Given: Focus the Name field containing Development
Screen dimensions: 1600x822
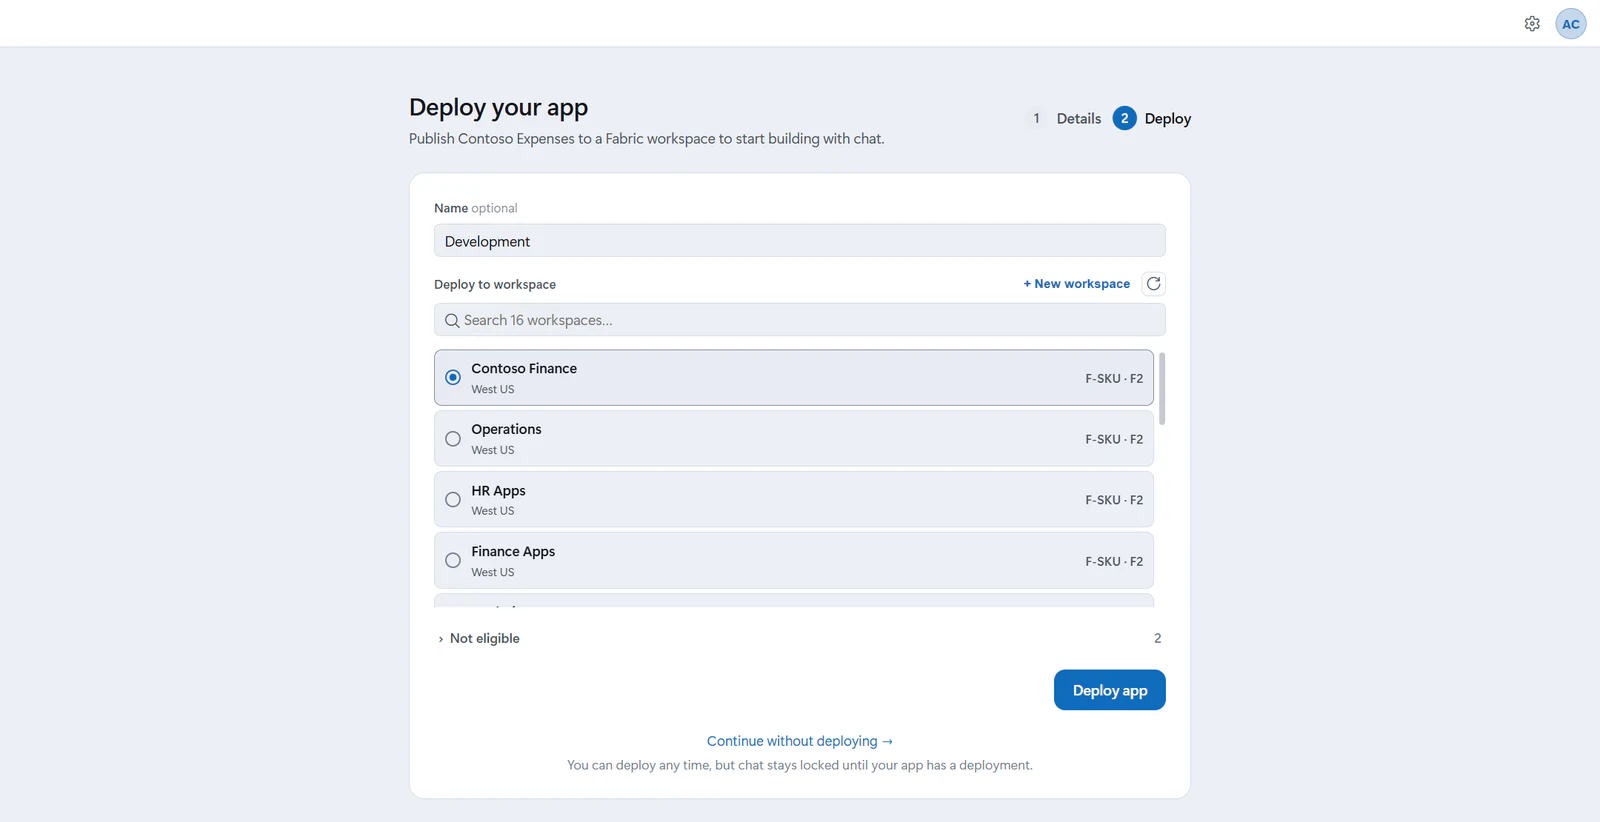Looking at the screenshot, I should point(800,241).
